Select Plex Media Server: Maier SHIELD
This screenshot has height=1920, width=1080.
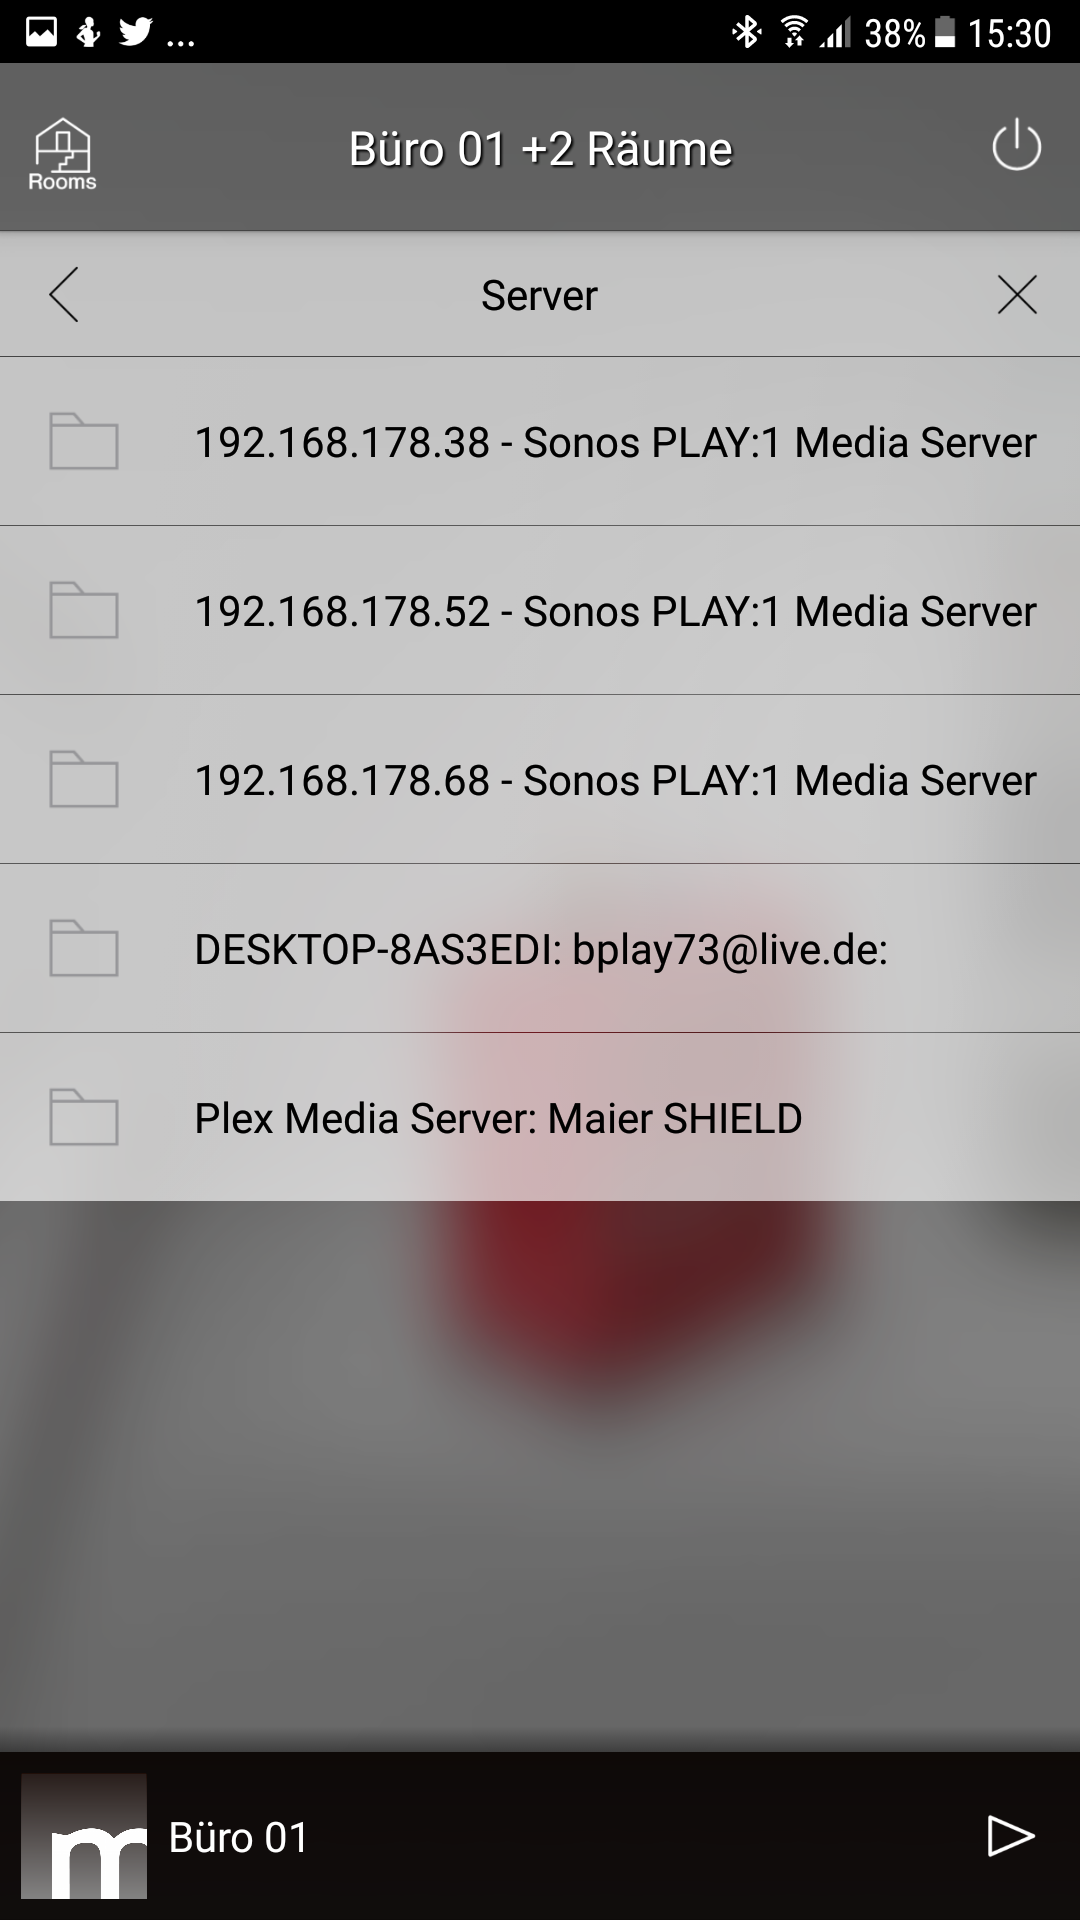point(498,1118)
